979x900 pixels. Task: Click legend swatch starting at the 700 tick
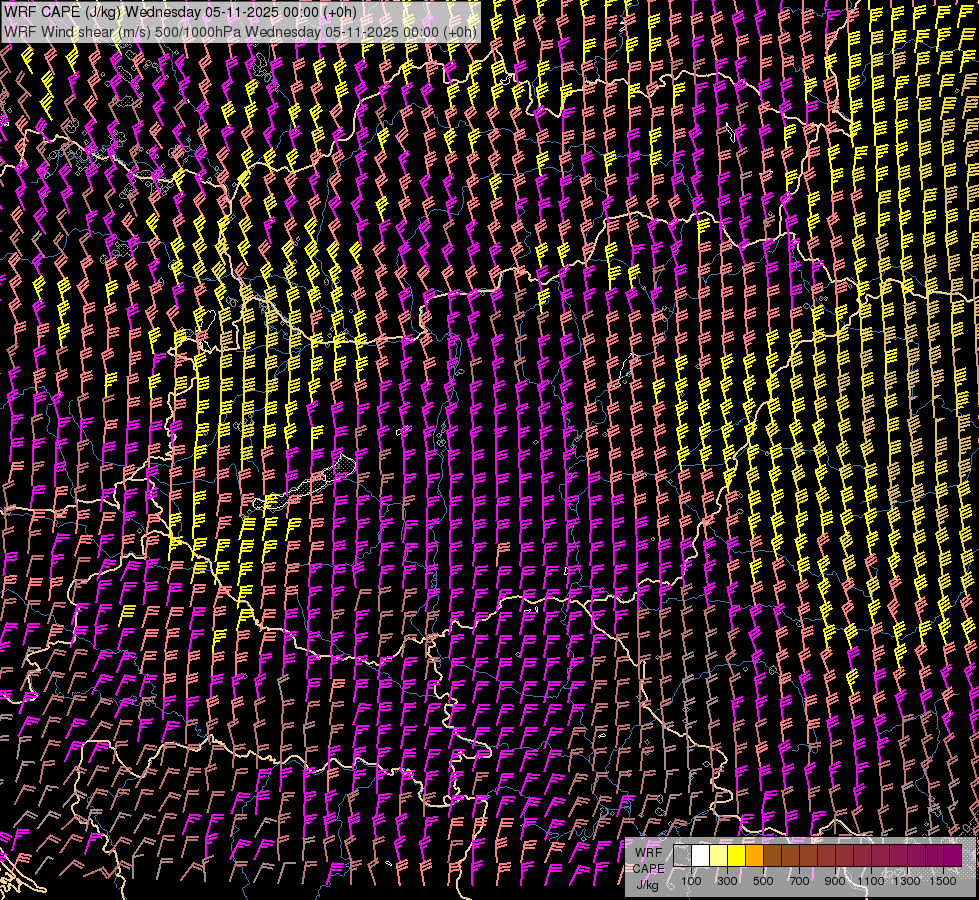click(808, 856)
